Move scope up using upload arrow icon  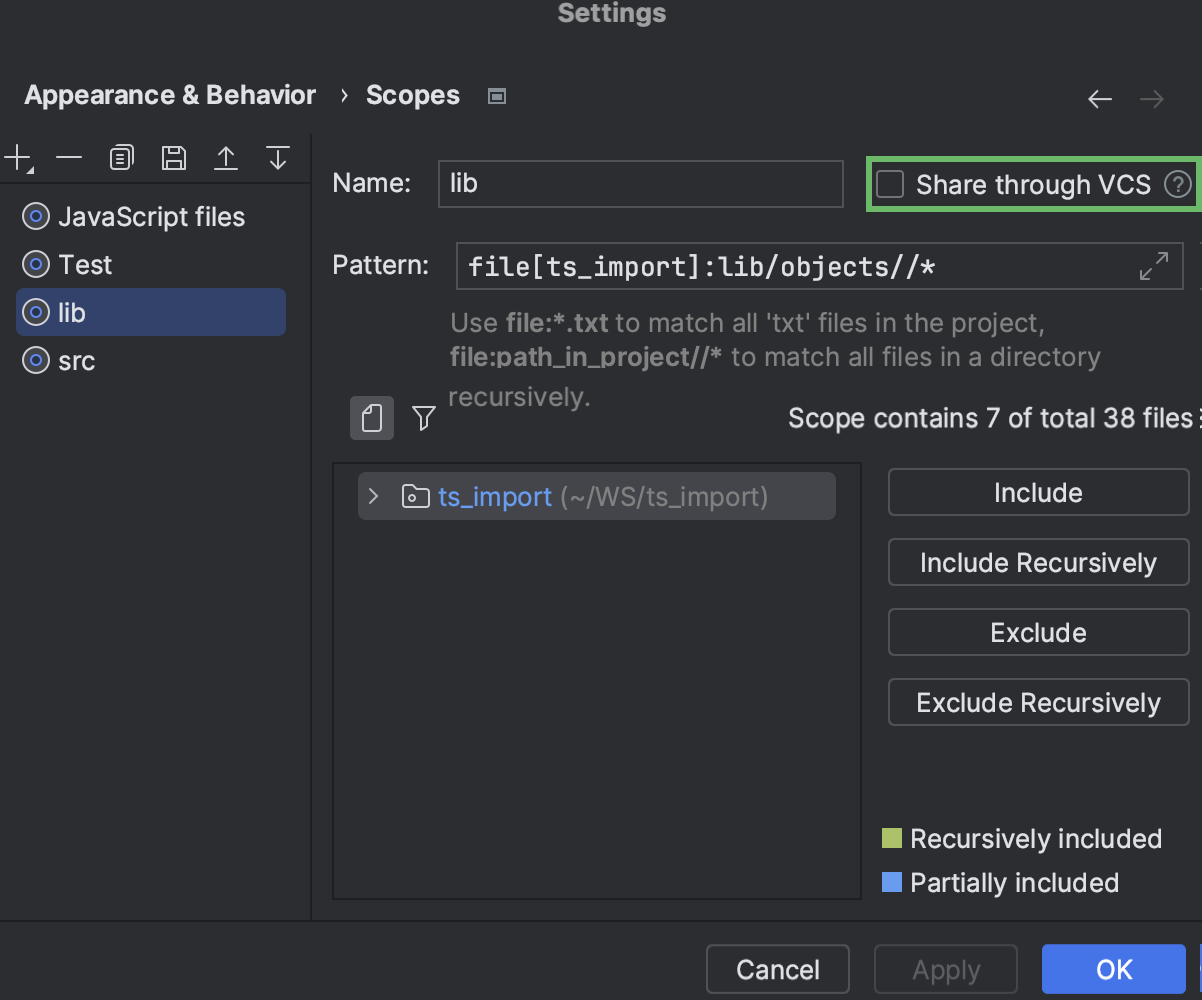[226, 157]
